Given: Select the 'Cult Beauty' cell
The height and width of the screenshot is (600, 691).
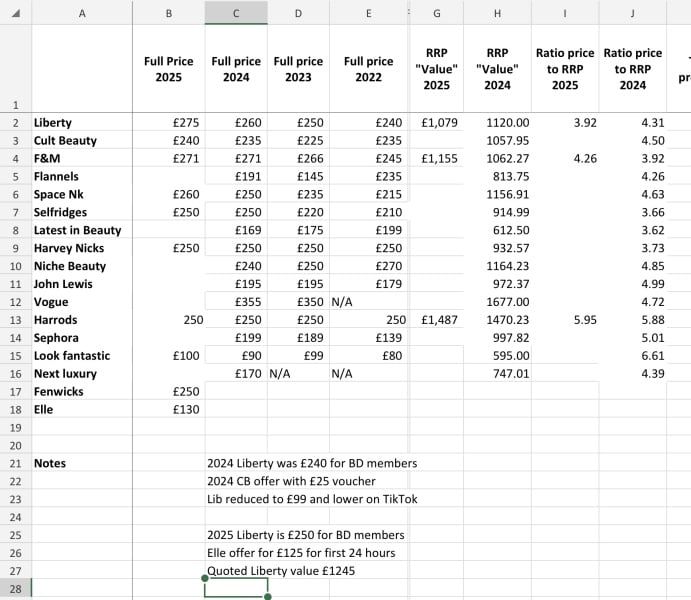Looking at the screenshot, I should click(82, 141).
